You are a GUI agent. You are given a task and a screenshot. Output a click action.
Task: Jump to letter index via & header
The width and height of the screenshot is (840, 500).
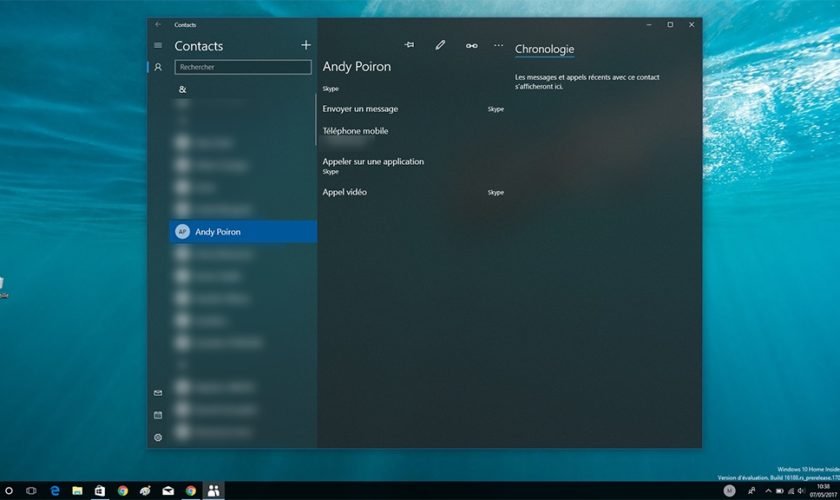(x=182, y=89)
